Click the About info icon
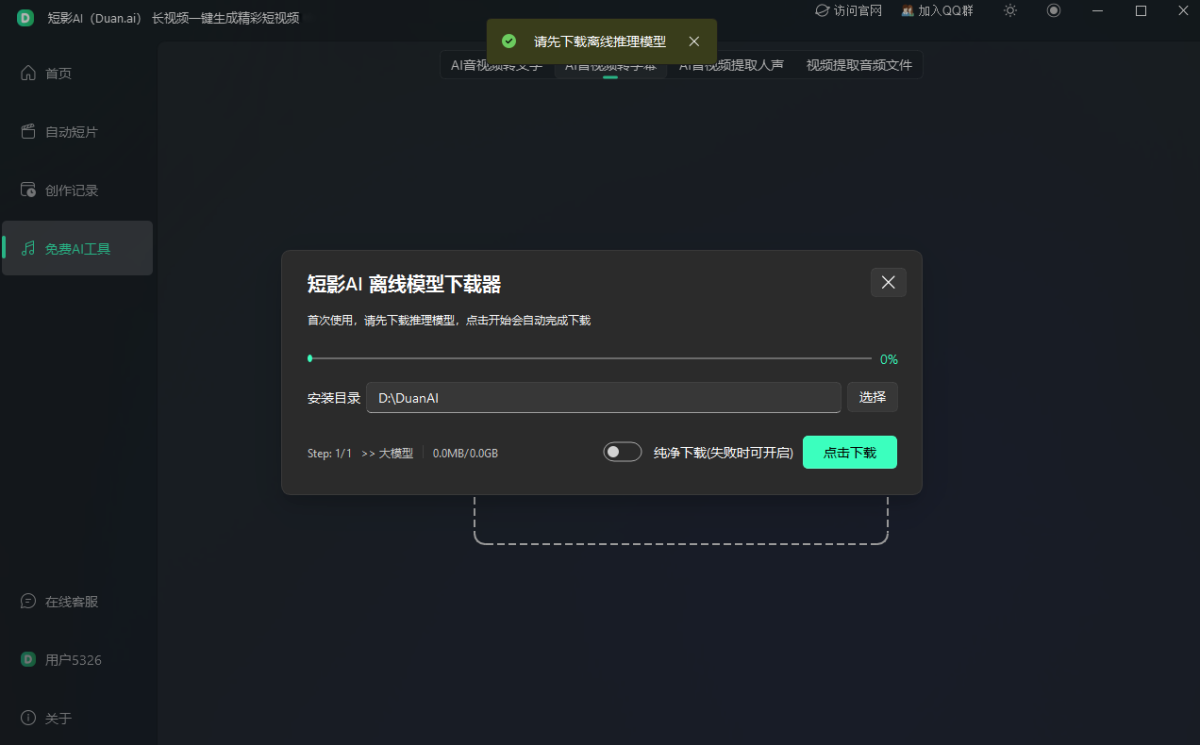Screen dimensions: 1200x745 (28, 719)
